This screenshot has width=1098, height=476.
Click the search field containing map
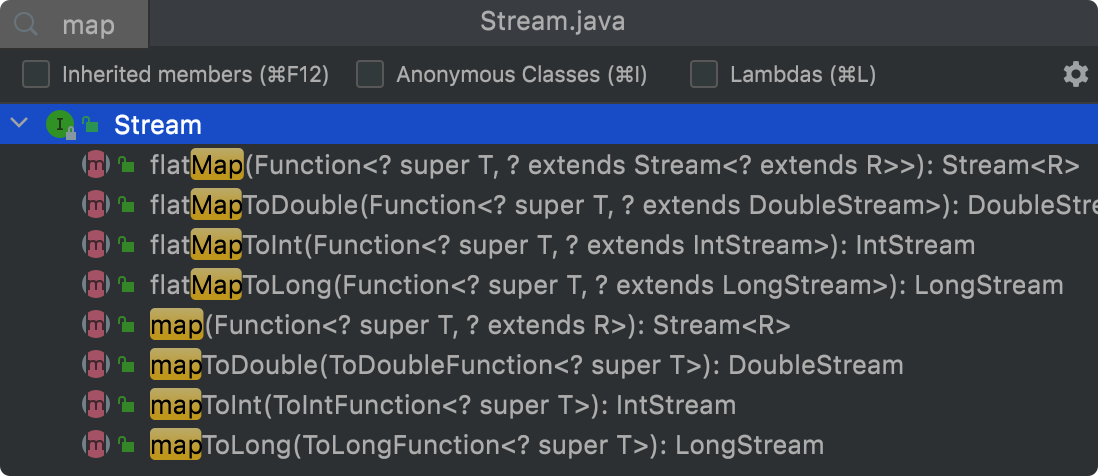click(74, 24)
